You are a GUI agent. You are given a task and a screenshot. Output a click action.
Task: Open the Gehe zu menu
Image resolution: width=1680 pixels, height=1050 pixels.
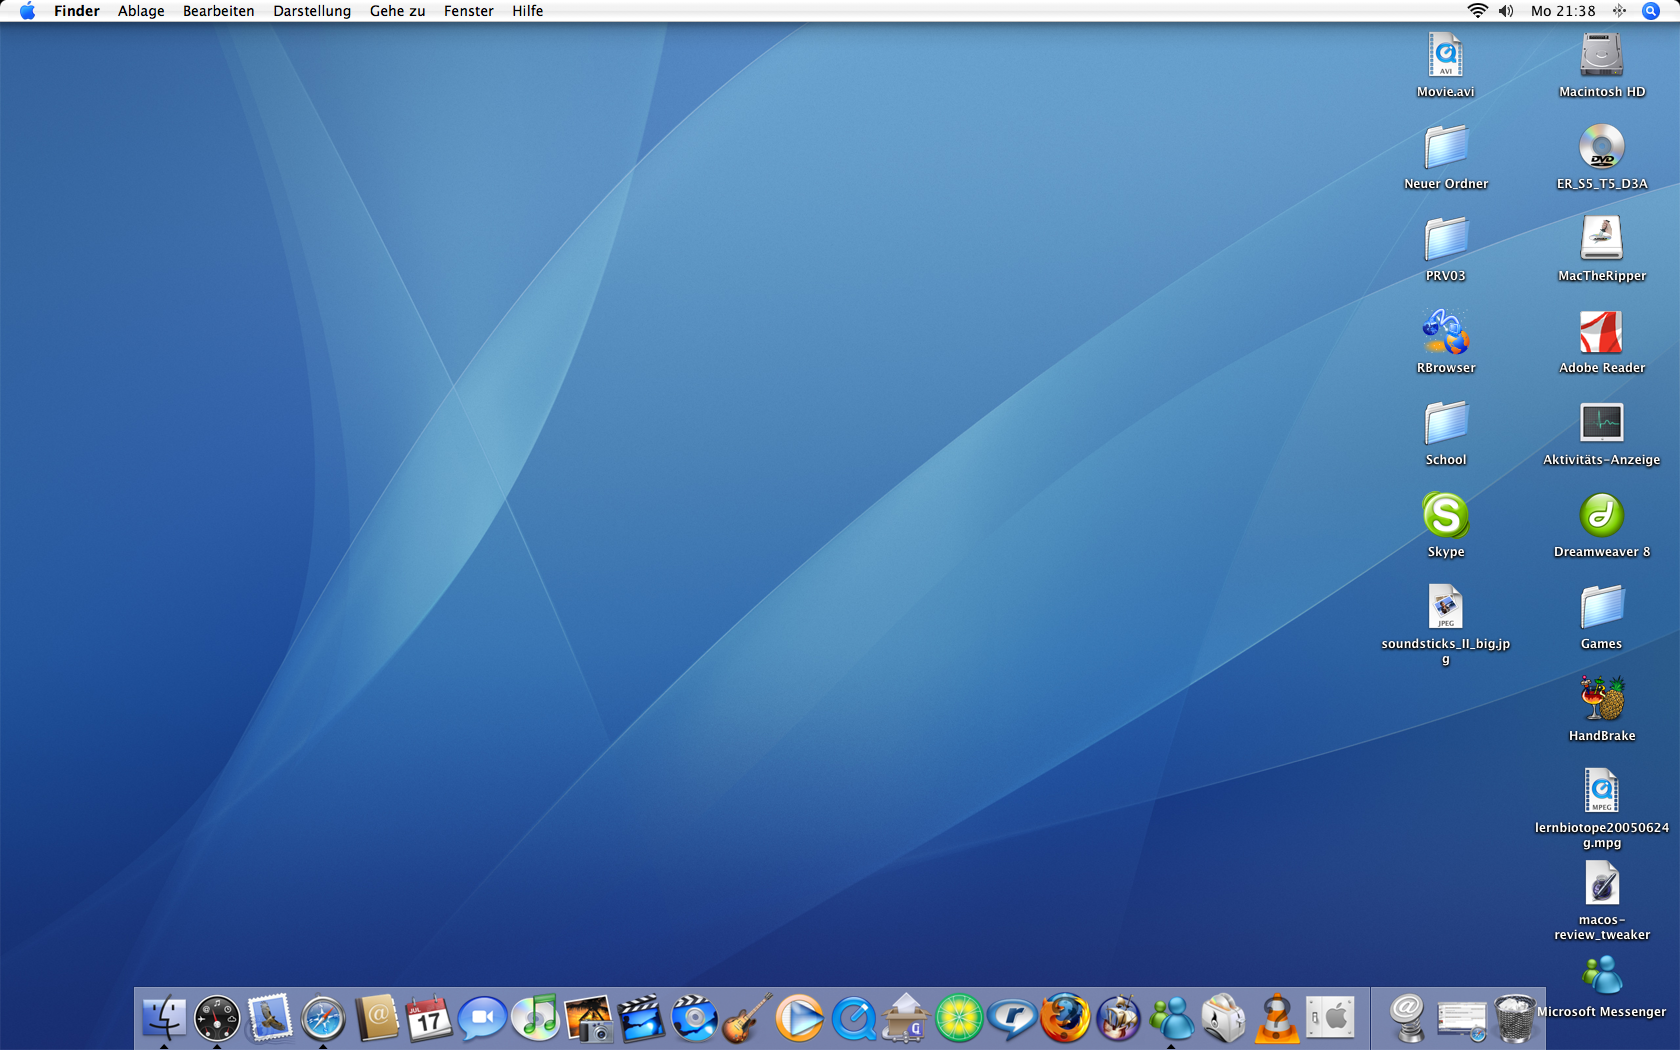(x=397, y=11)
